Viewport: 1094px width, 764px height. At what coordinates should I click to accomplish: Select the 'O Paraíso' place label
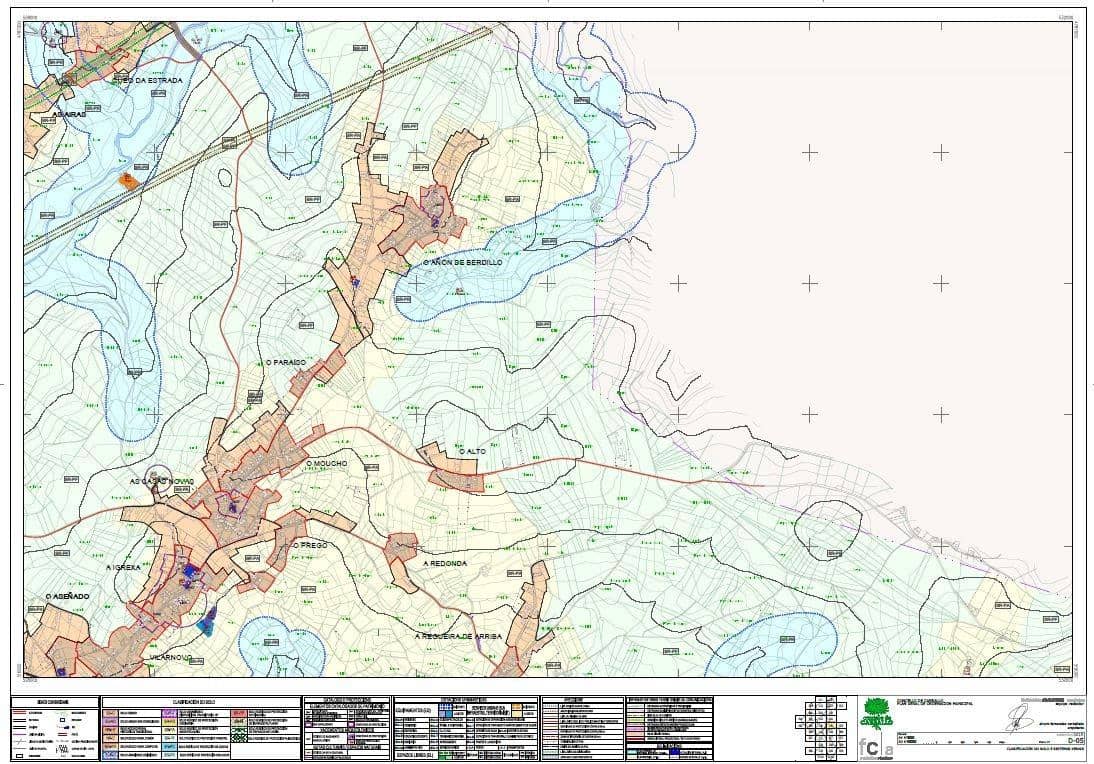283,362
